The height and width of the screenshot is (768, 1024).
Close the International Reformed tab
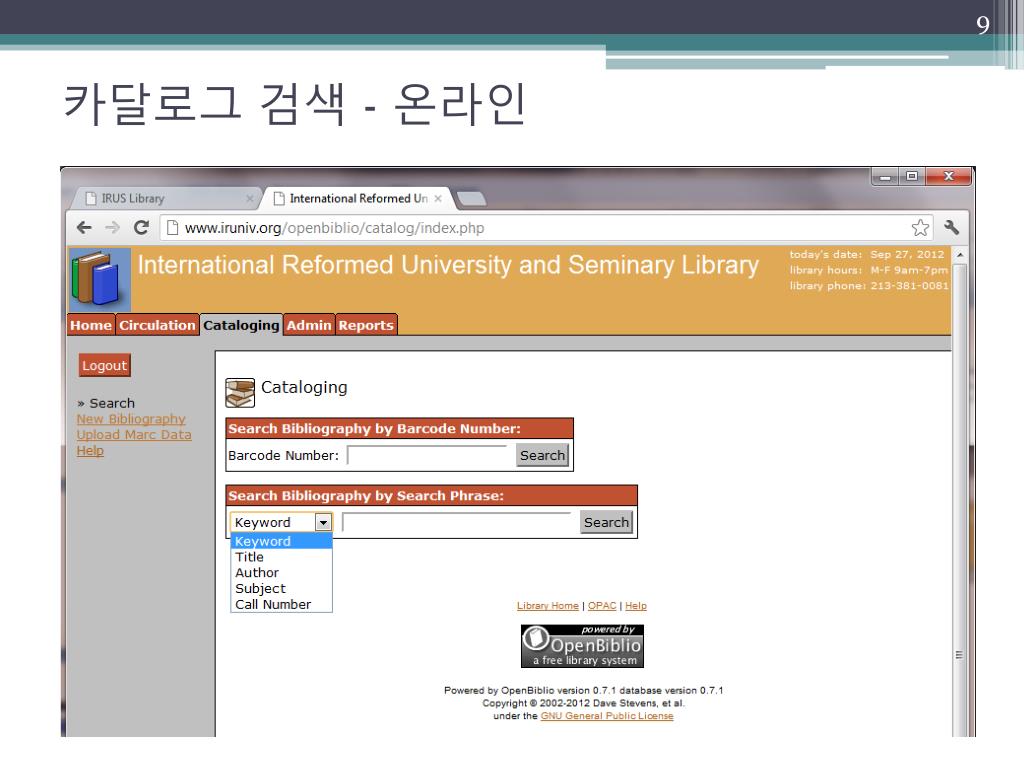[438, 199]
